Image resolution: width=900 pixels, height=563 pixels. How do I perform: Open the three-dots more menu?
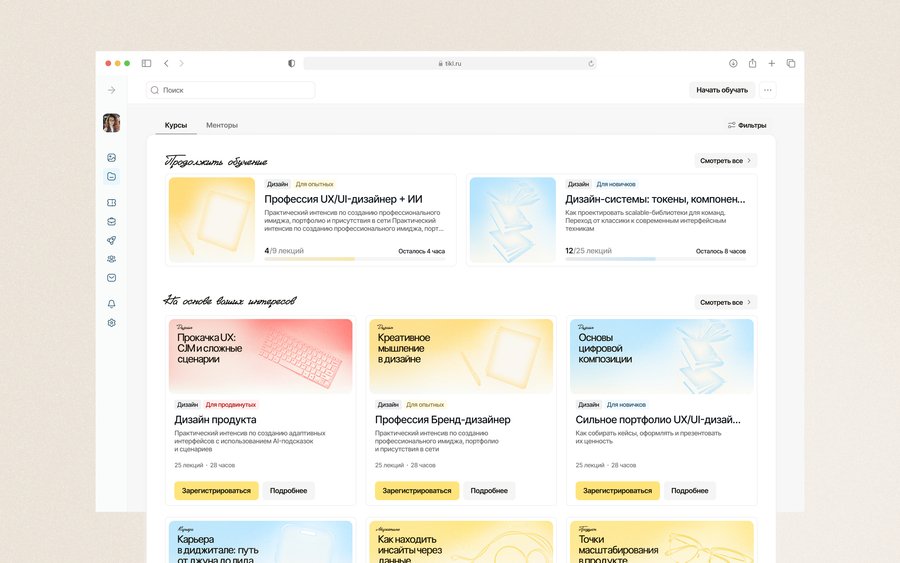[x=767, y=90]
